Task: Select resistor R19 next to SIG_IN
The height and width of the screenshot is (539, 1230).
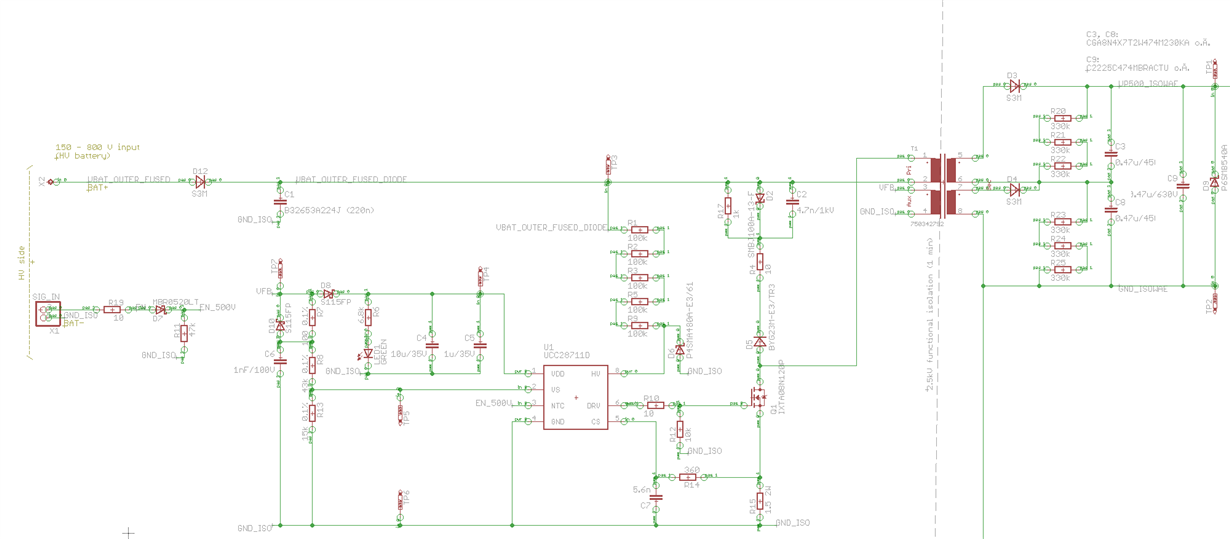Action: pyautogui.click(x=112, y=310)
